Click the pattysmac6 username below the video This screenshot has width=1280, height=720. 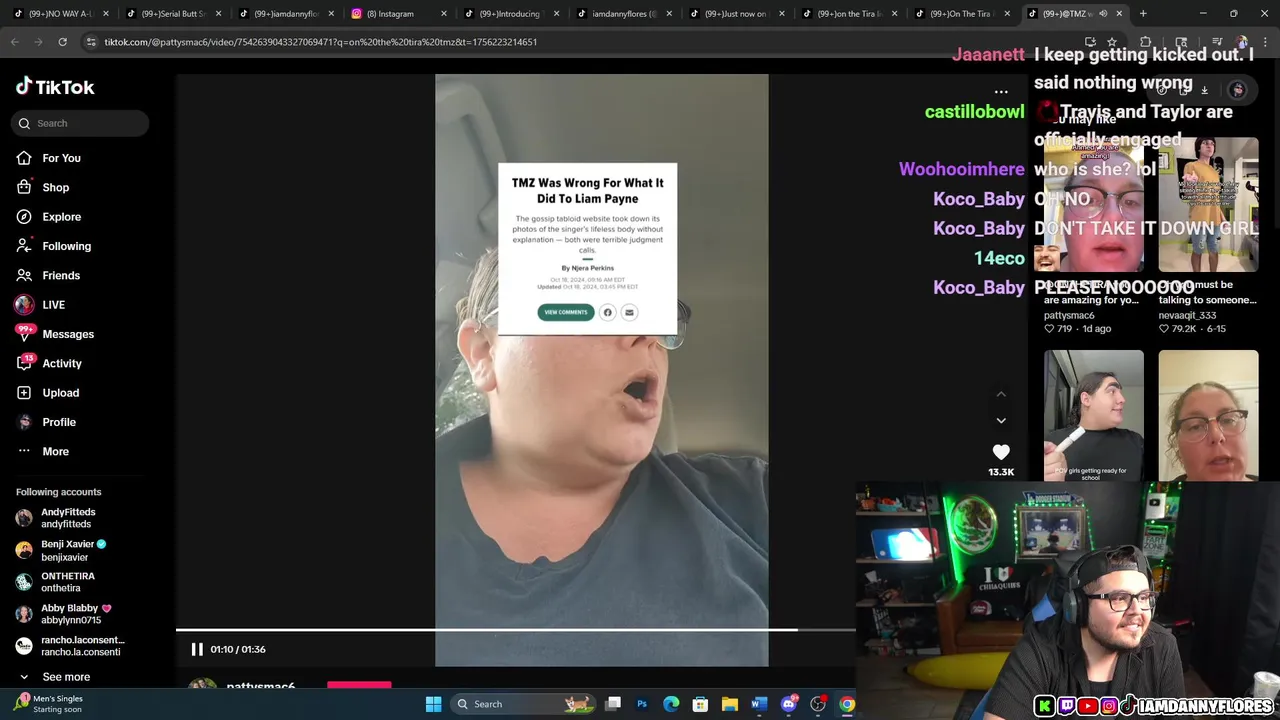[260, 687]
